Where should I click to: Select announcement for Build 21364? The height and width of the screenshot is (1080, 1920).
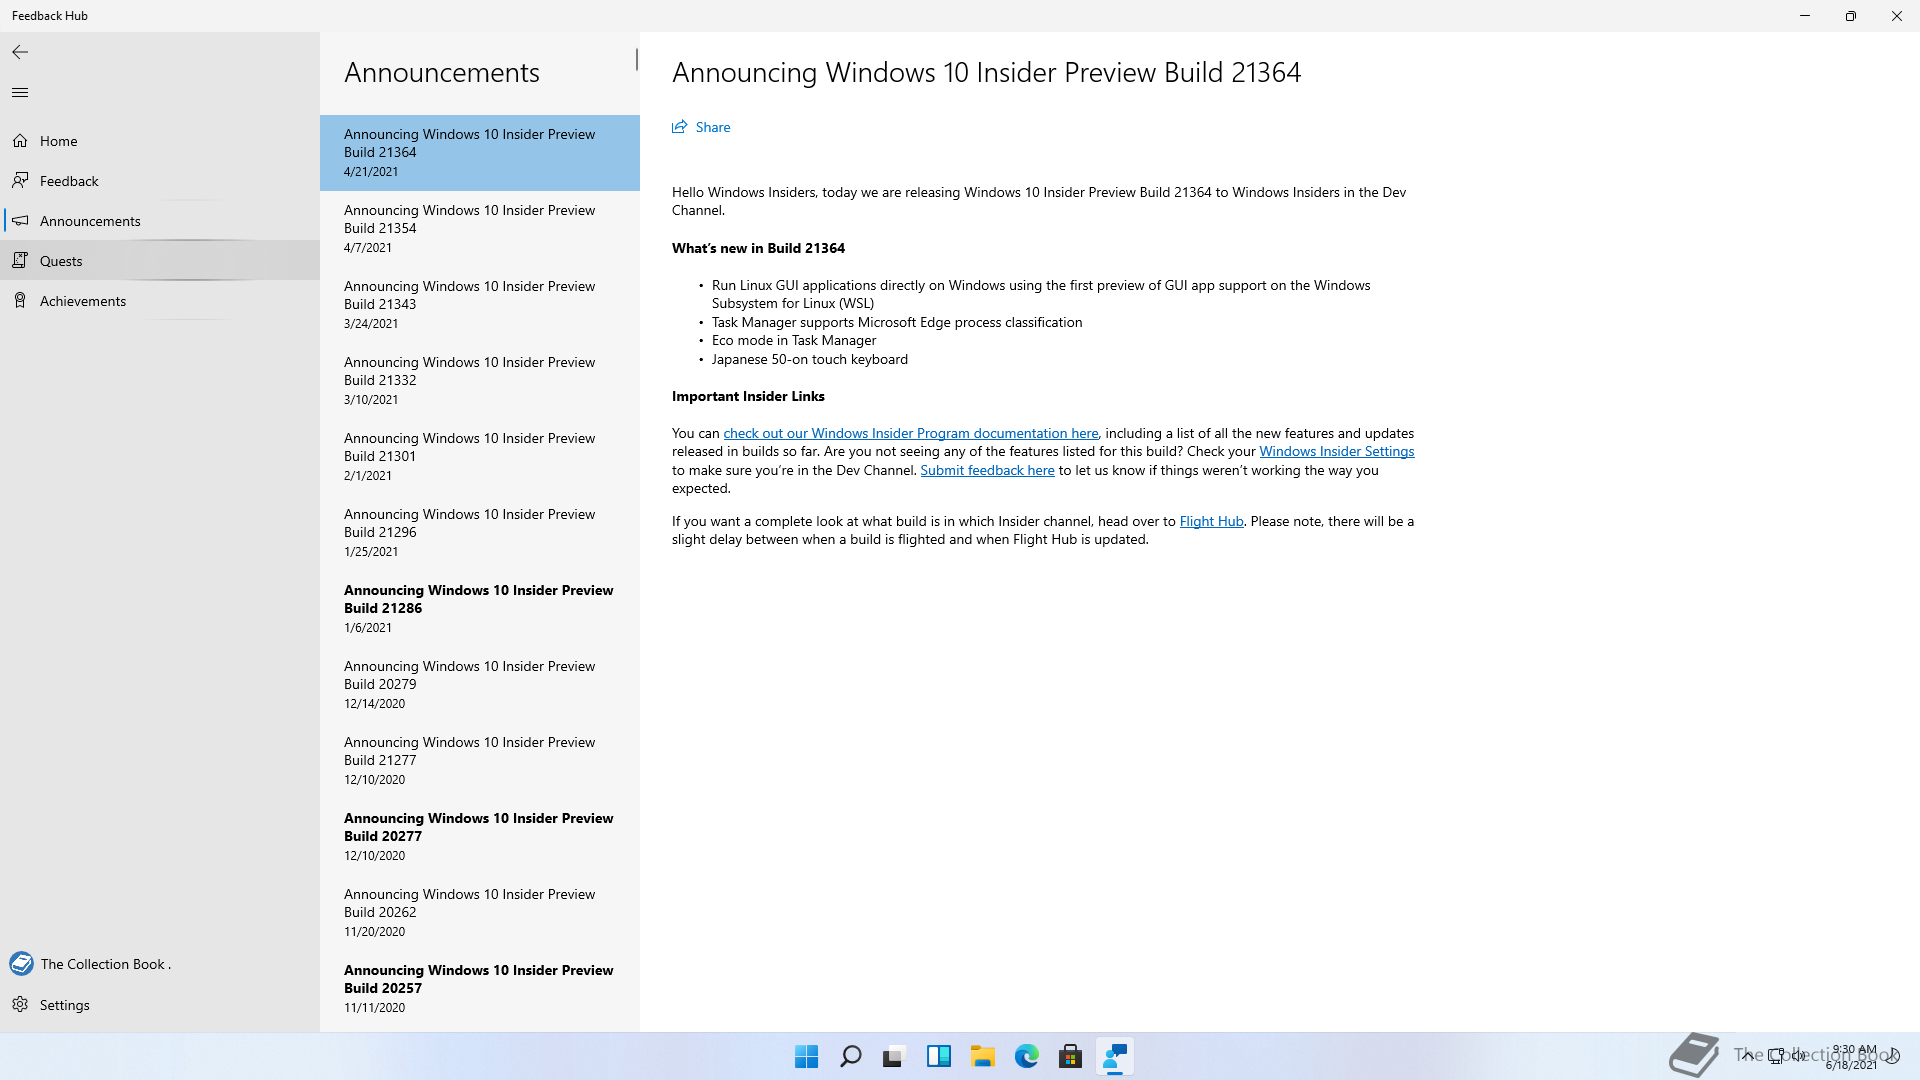pyautogui.click(x=480, y=153)
